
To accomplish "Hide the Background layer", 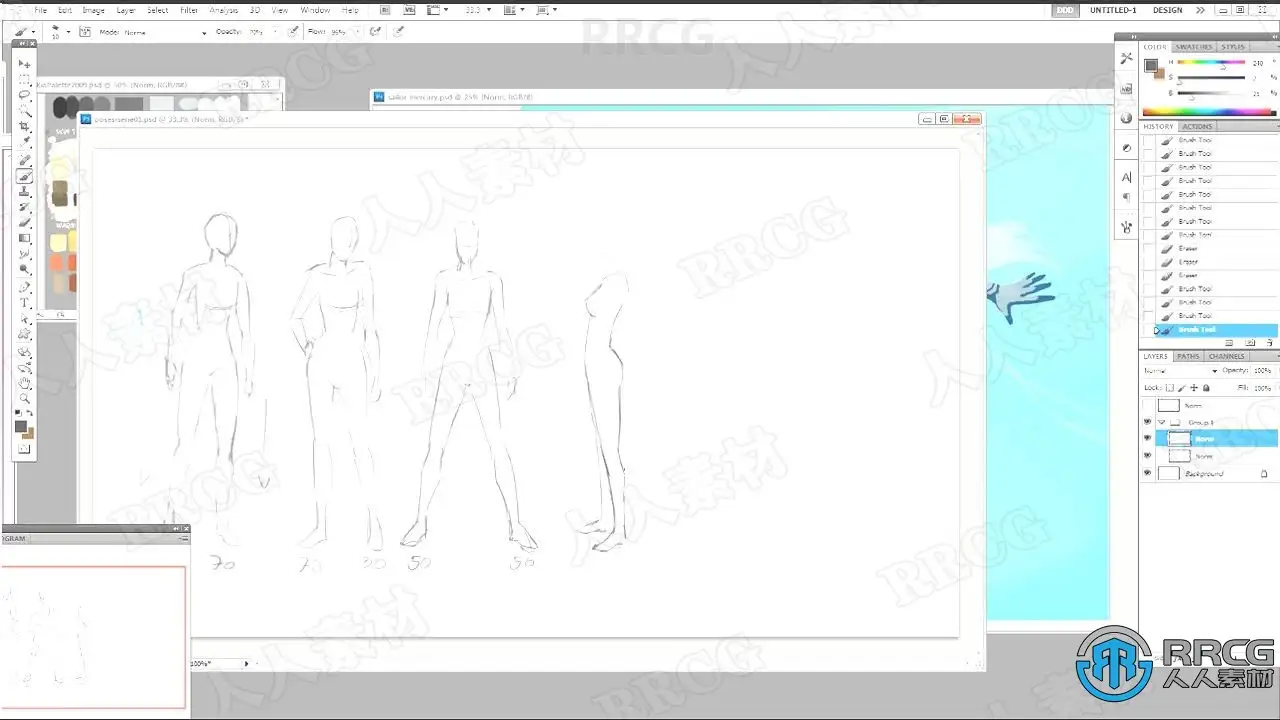I will click(1148, 473).
